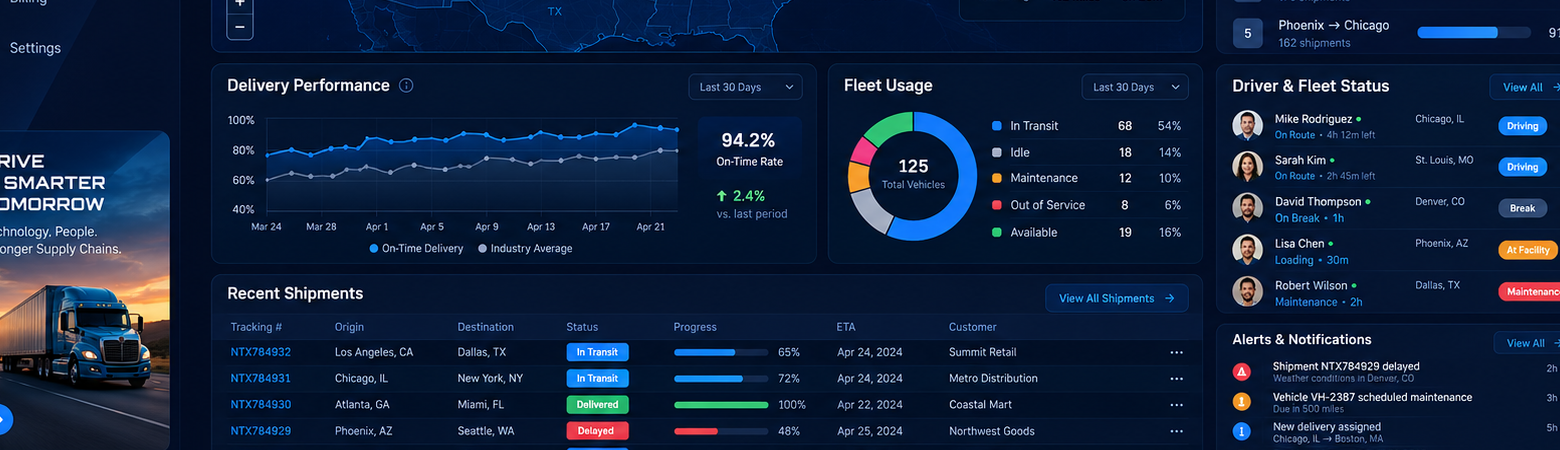Click the Out of Service legend dot
The width and height of the screenshot is (1560, 450).
[x=996, y=205]
